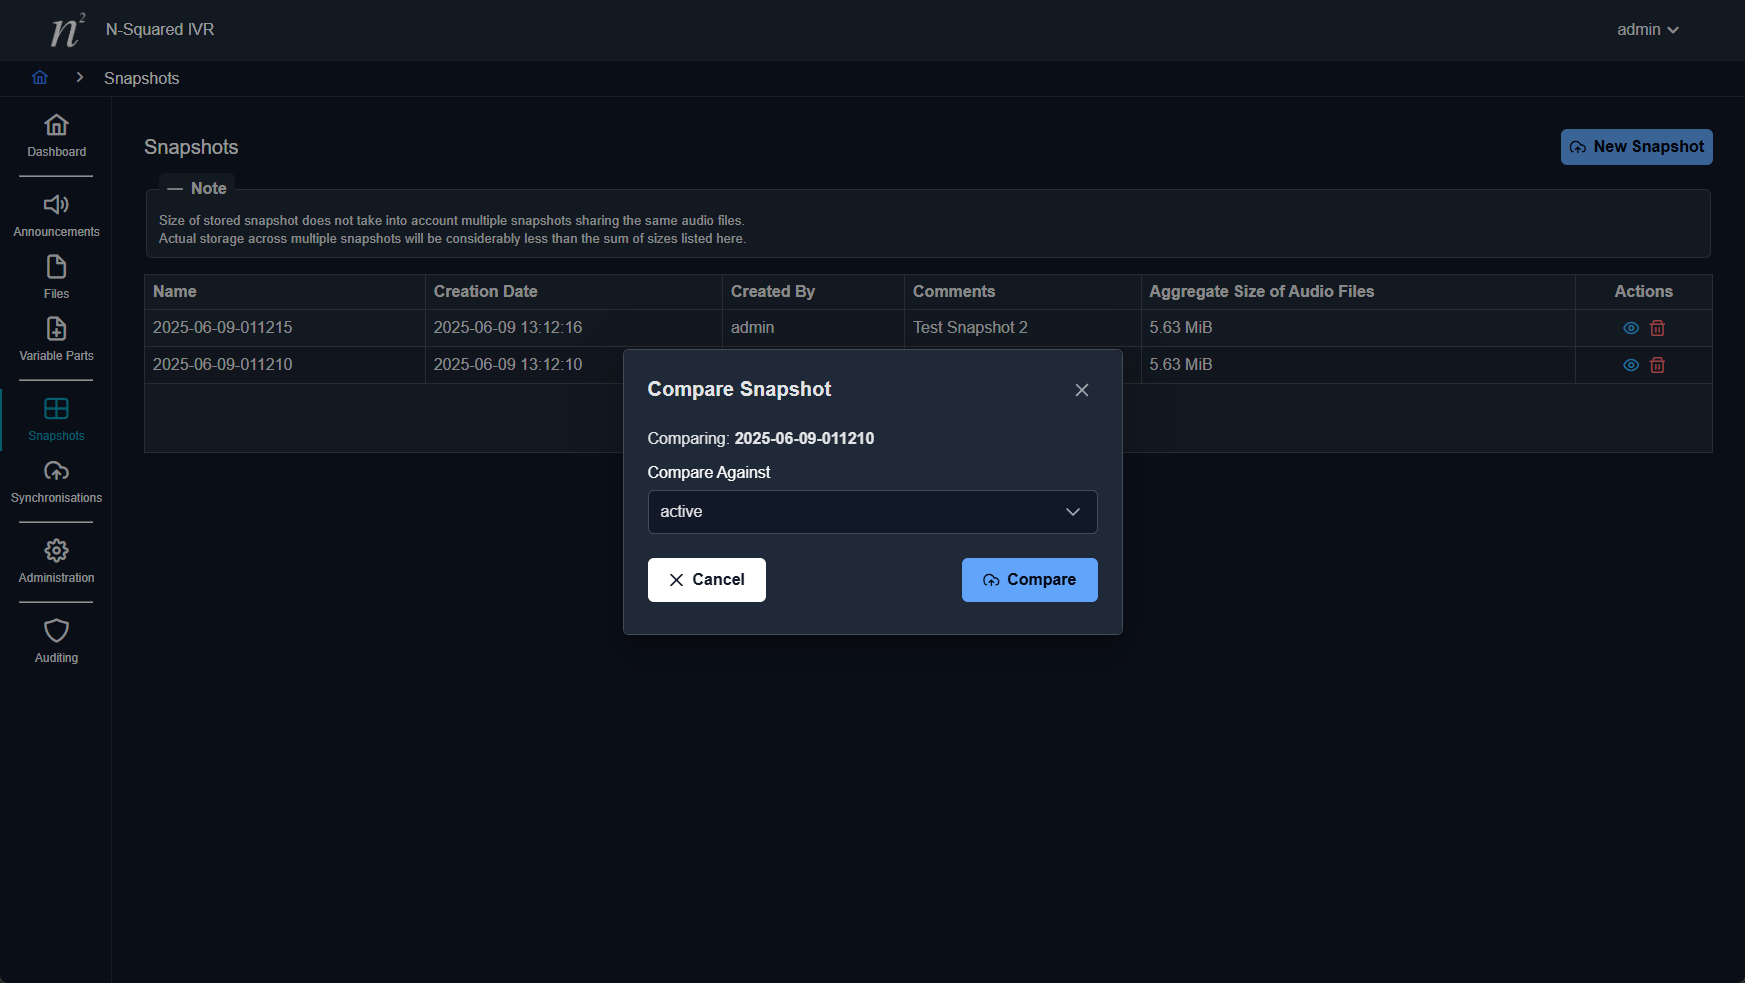The height and width of the screenshot is (983, 1745).
Task: Close the Compare Snapshot dialog with X
Action: [1081, 390]
